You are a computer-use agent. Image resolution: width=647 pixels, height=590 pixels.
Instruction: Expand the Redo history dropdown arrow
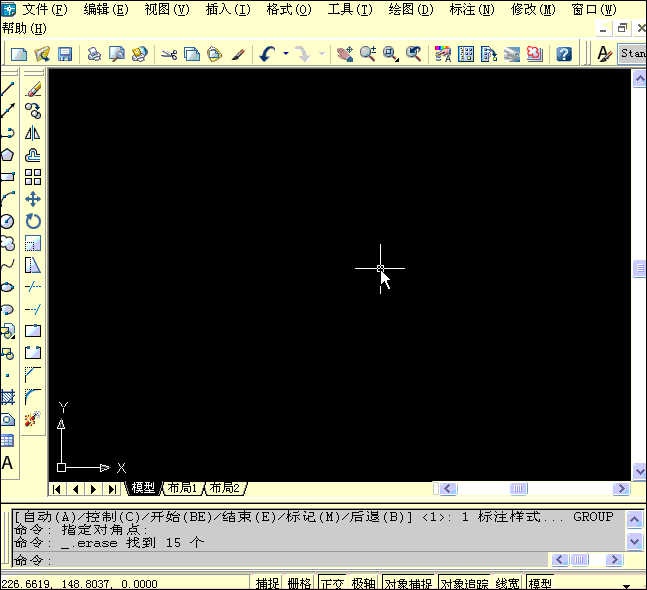322,54
